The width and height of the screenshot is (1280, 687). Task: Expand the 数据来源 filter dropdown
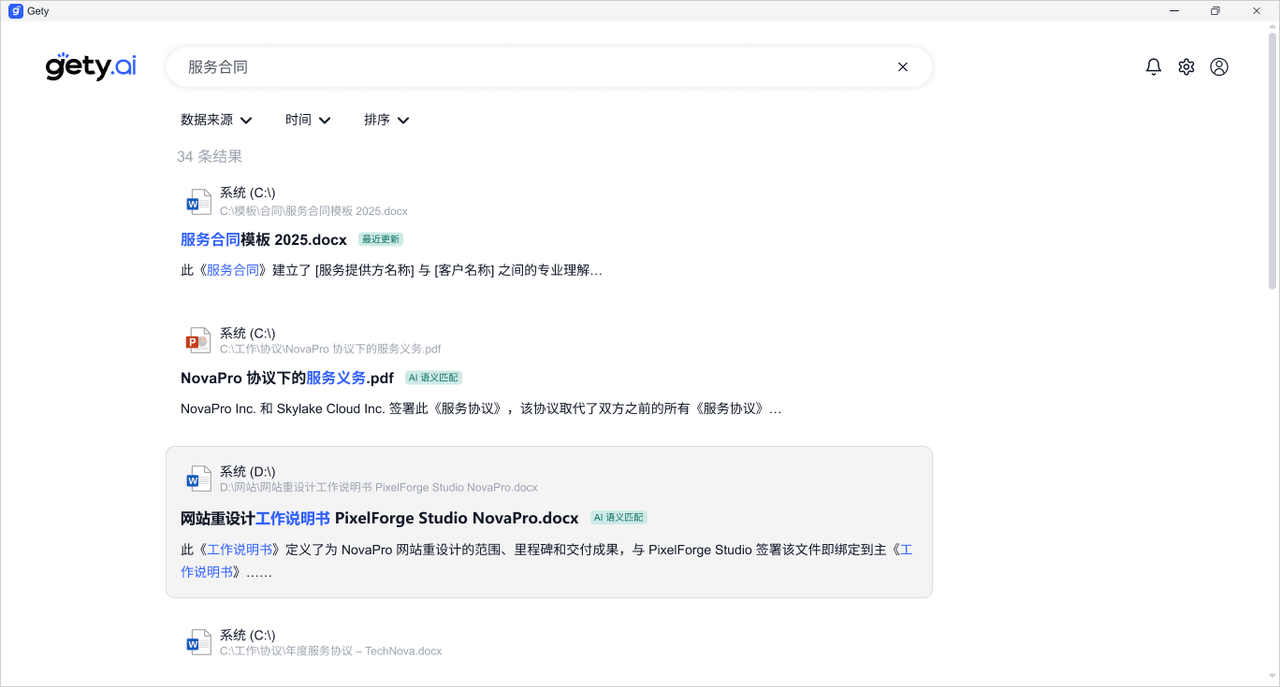(x=216, y=120)
